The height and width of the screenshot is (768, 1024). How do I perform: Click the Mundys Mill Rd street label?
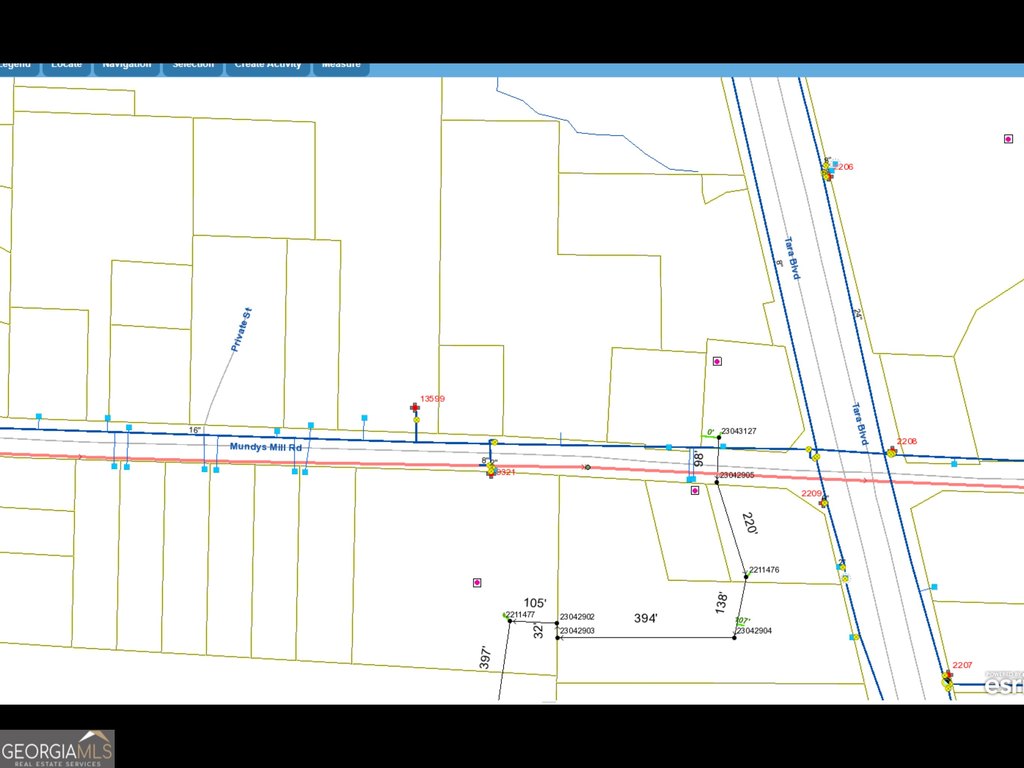coord(266,447)
